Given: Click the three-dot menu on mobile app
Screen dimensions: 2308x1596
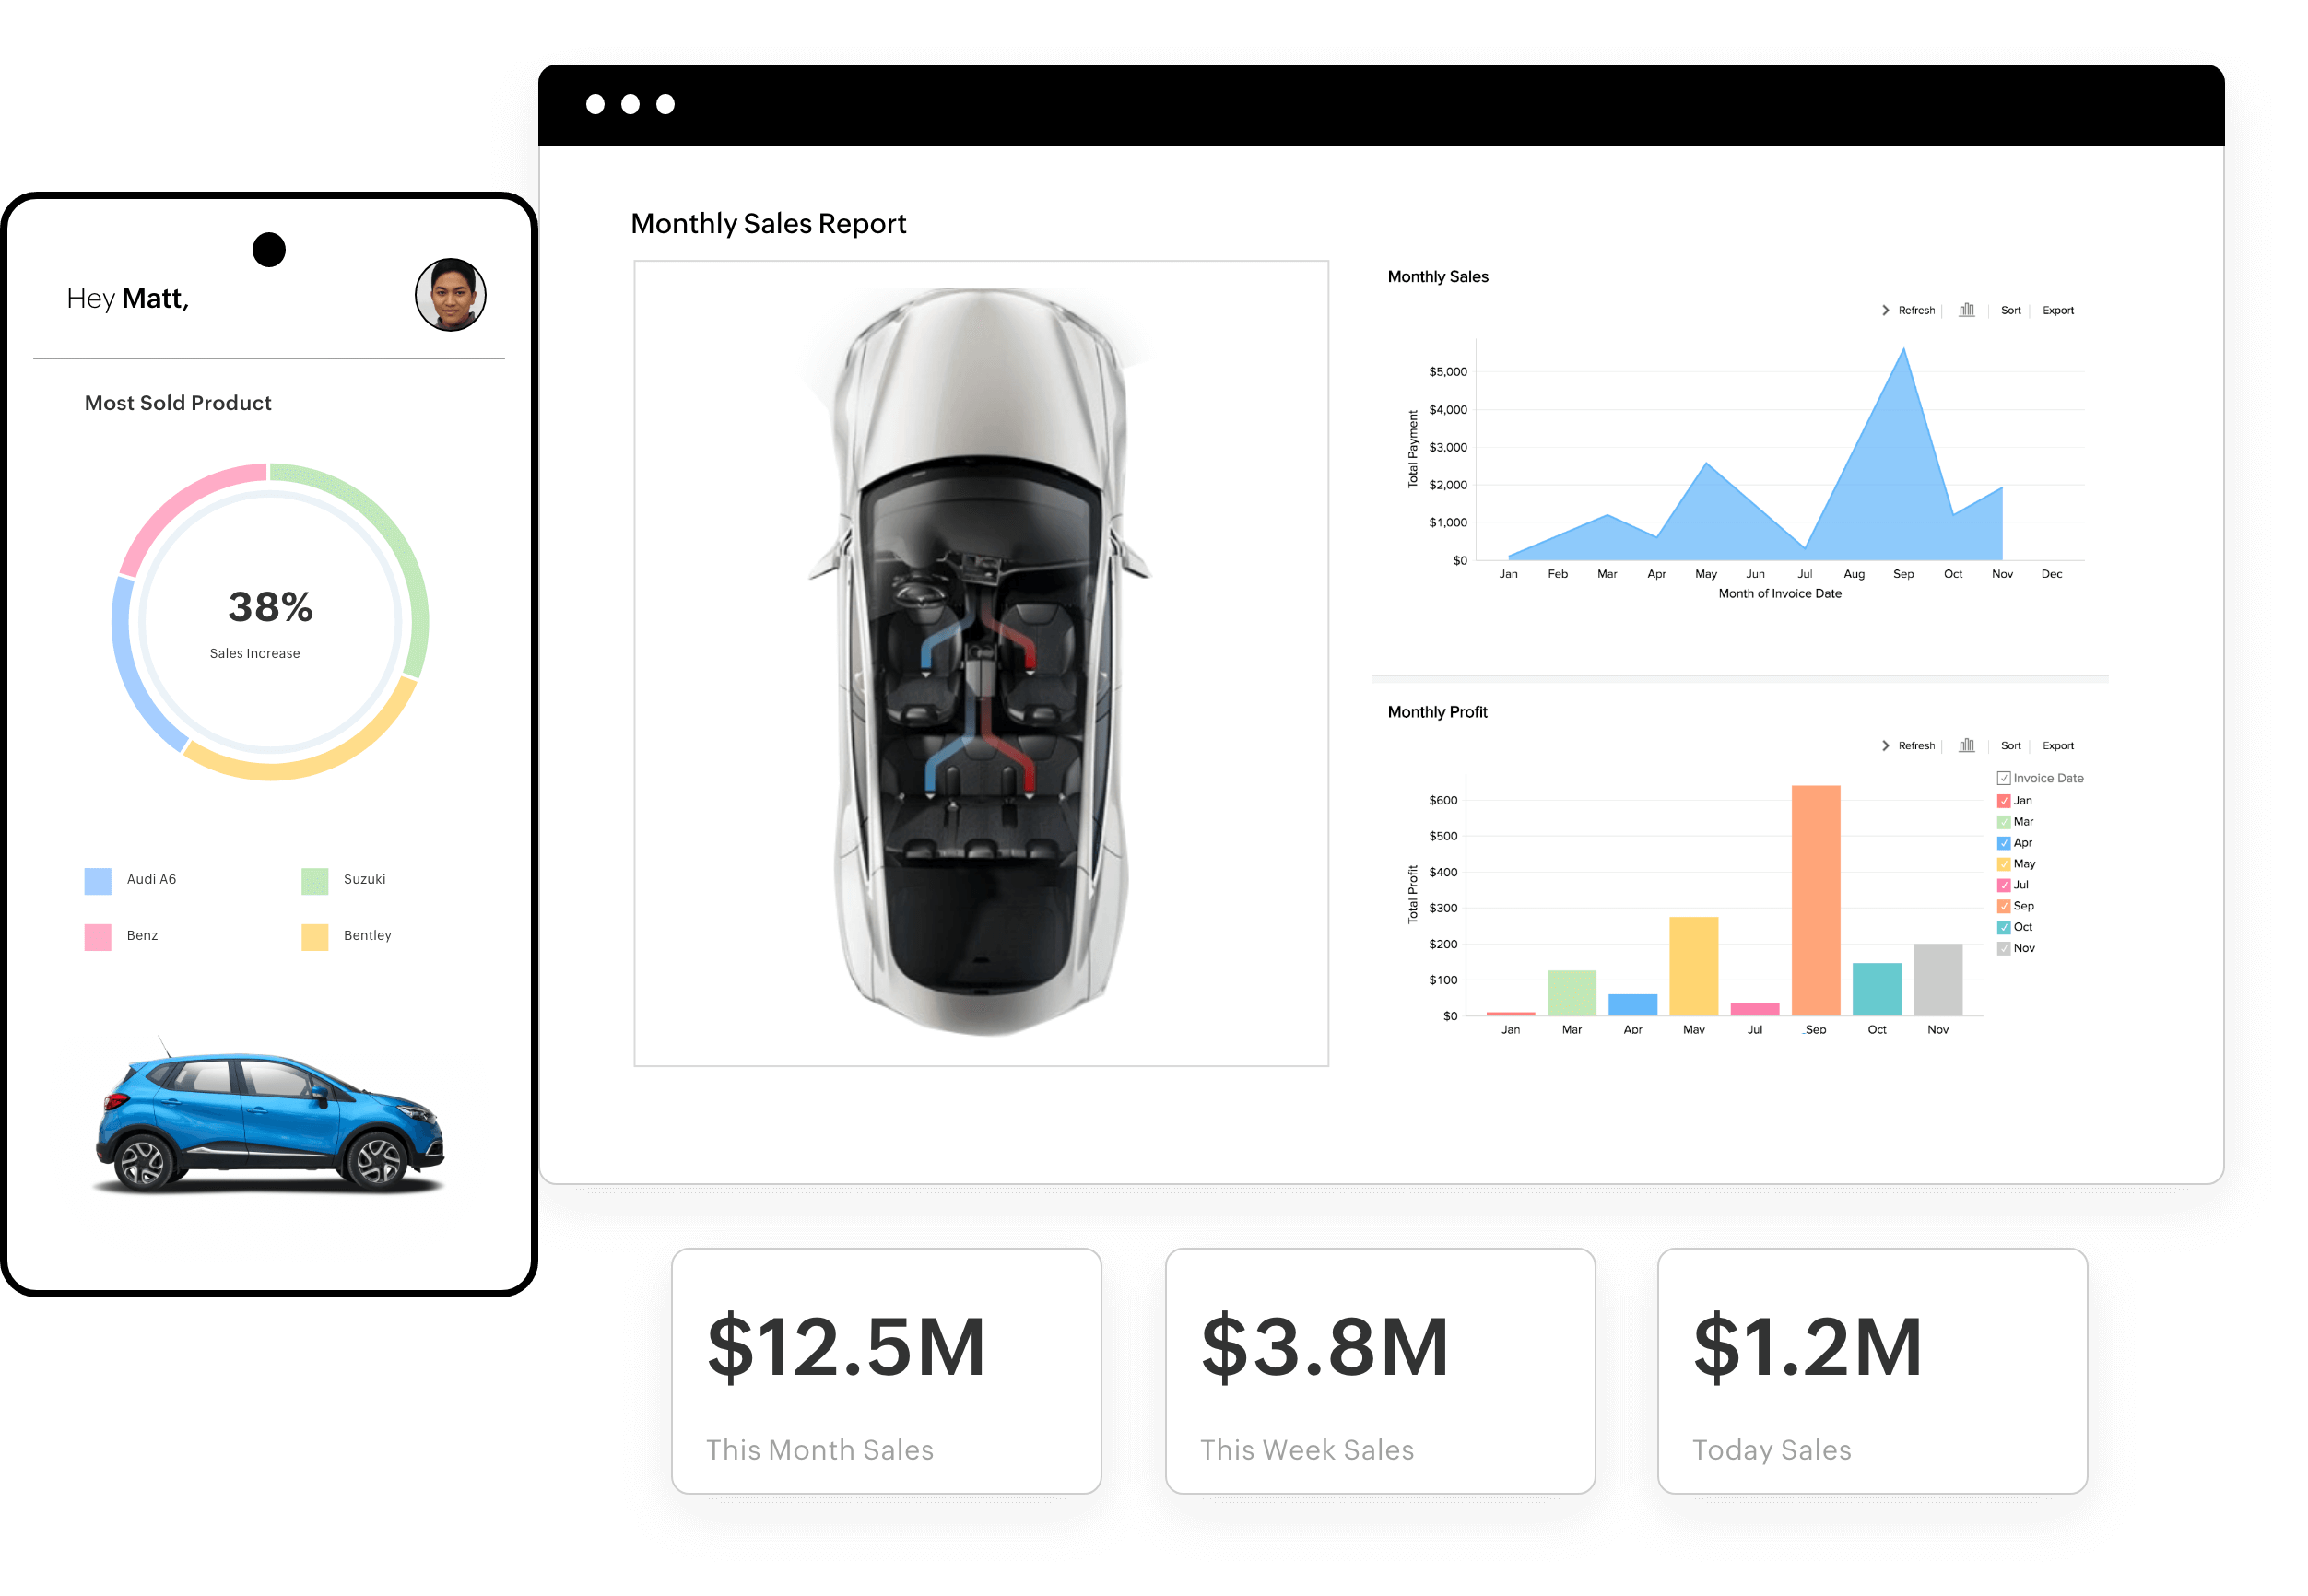Looking at the screenshot, I should click(x=628, y=100).
